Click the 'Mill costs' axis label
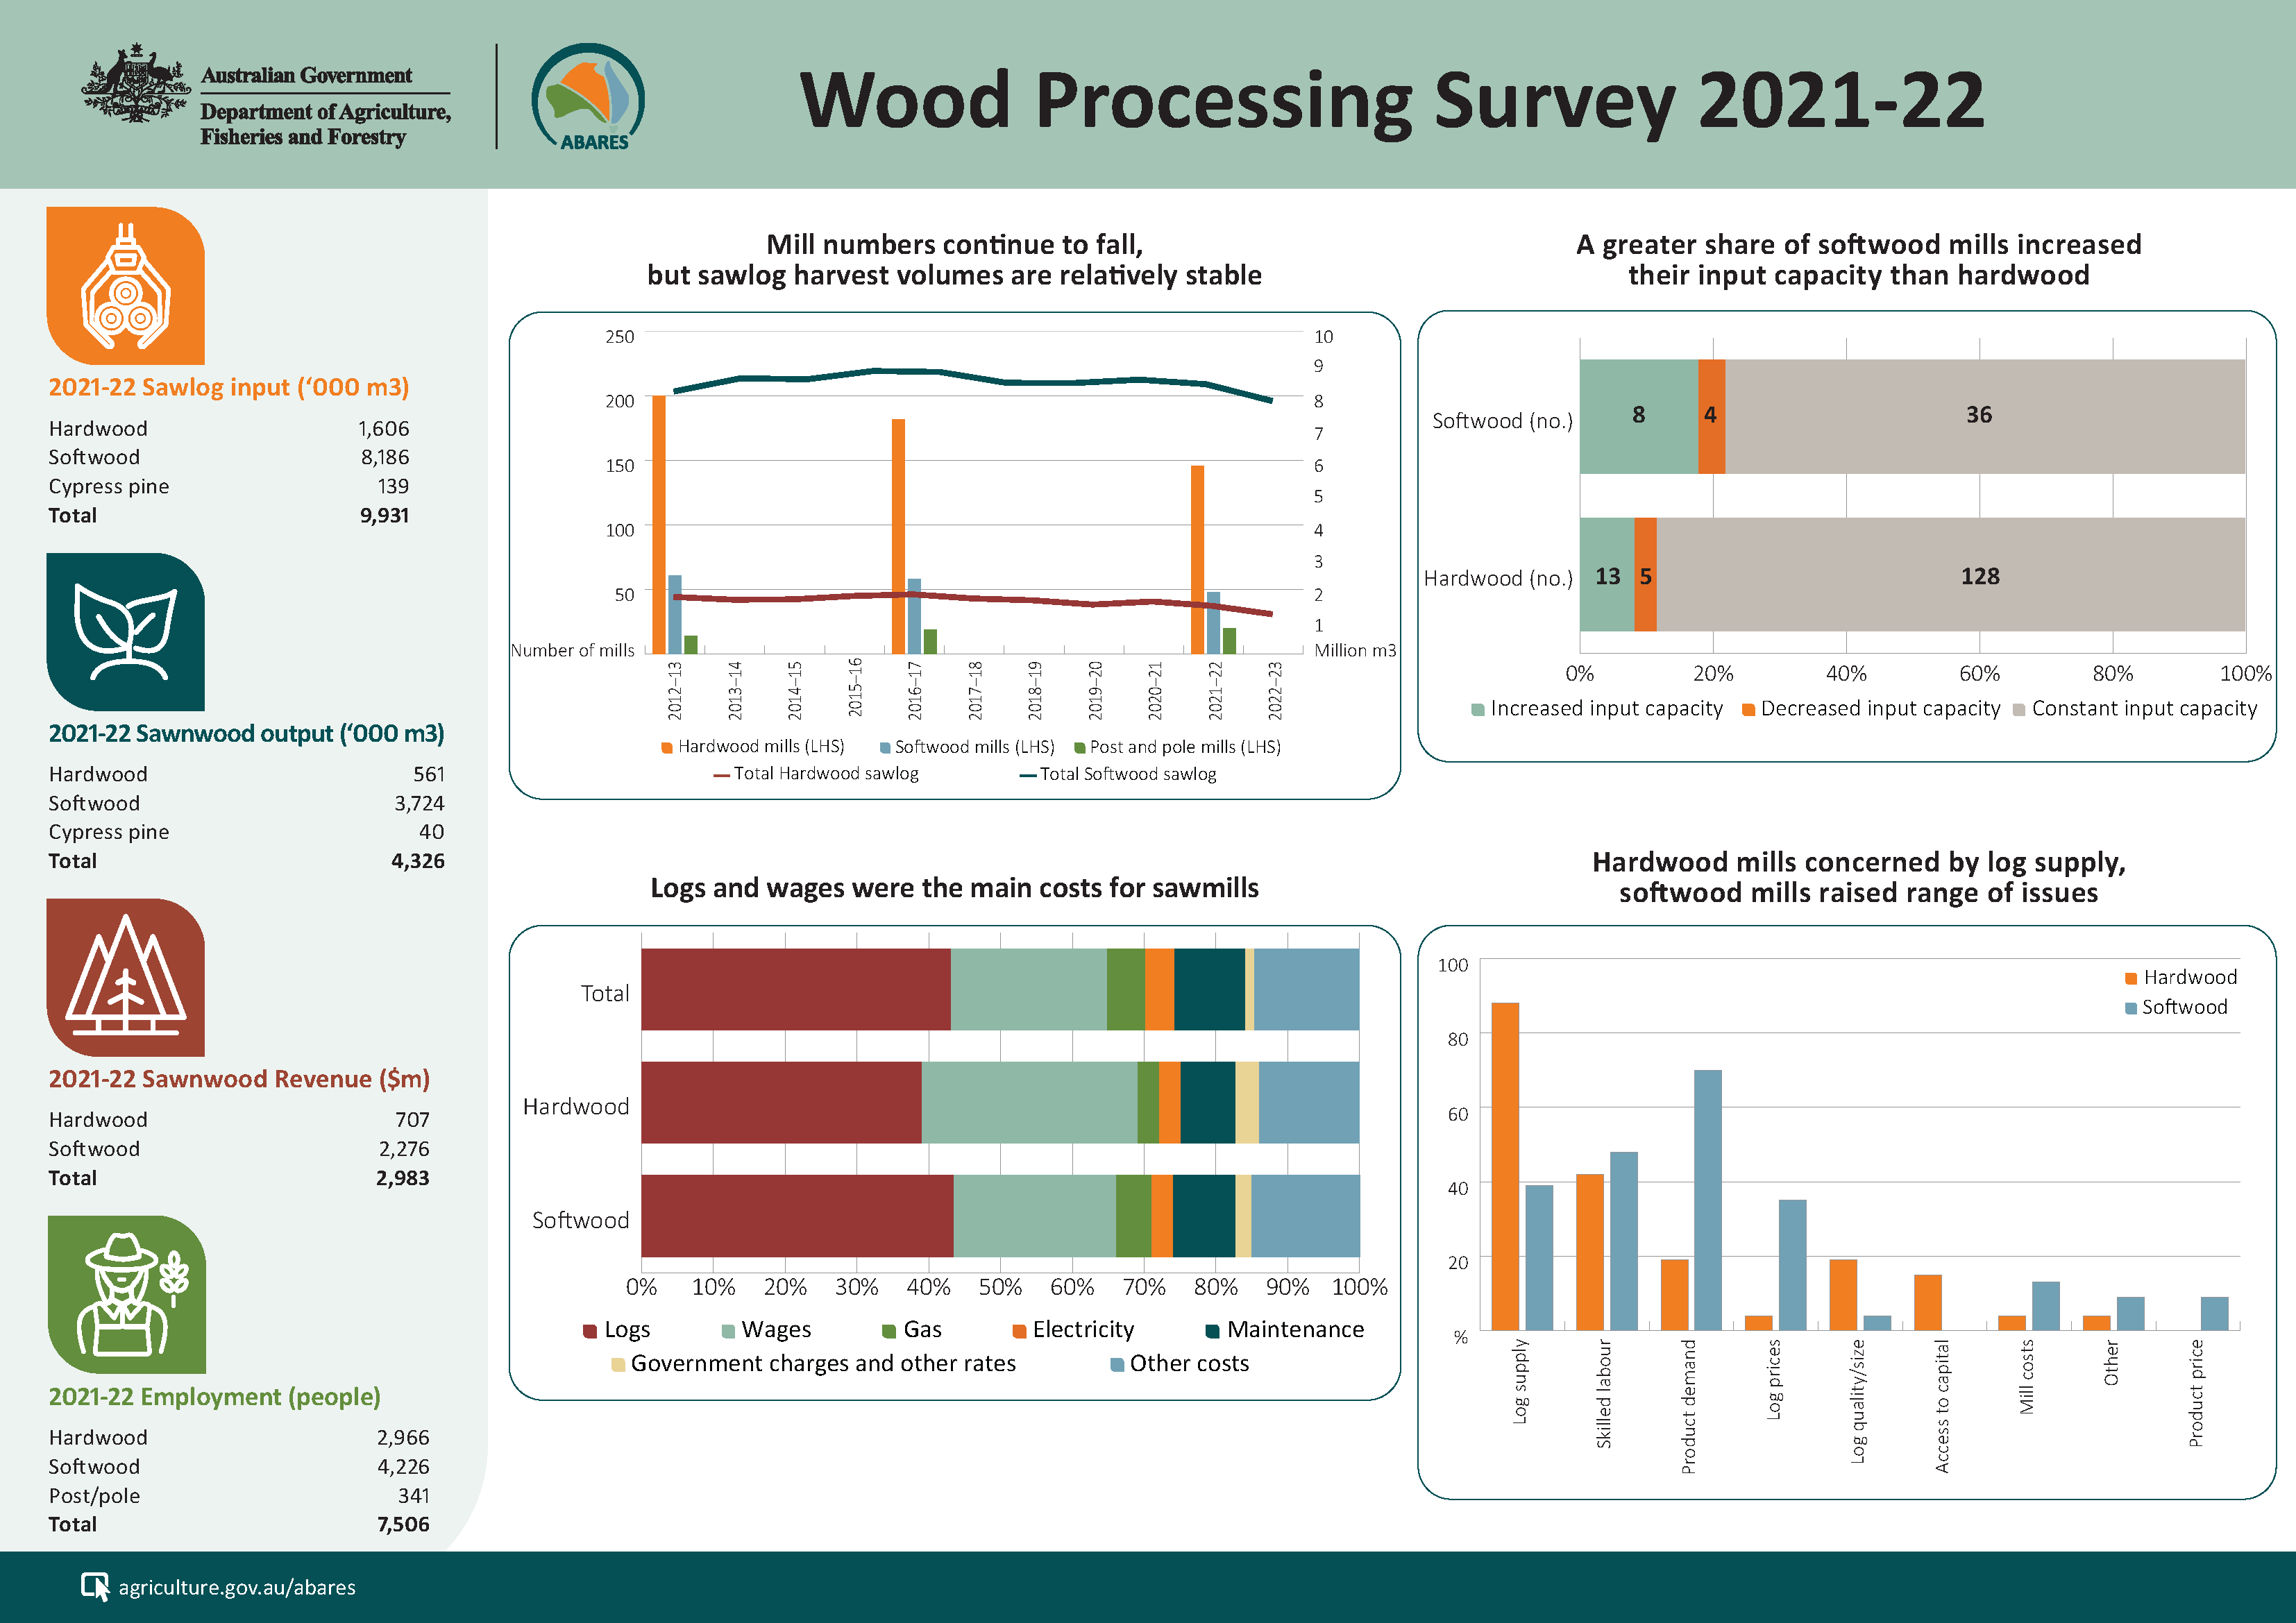Screen dimensions: 2296x1623 click(2027, 1377)
